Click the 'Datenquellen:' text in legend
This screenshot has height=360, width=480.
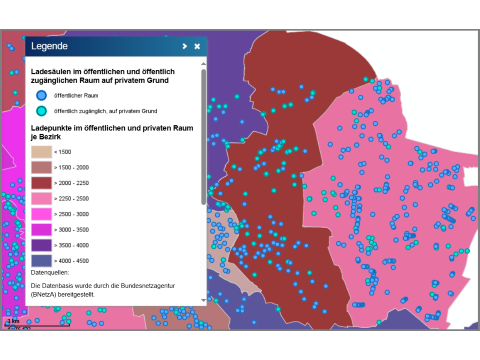tap(50, 273)
